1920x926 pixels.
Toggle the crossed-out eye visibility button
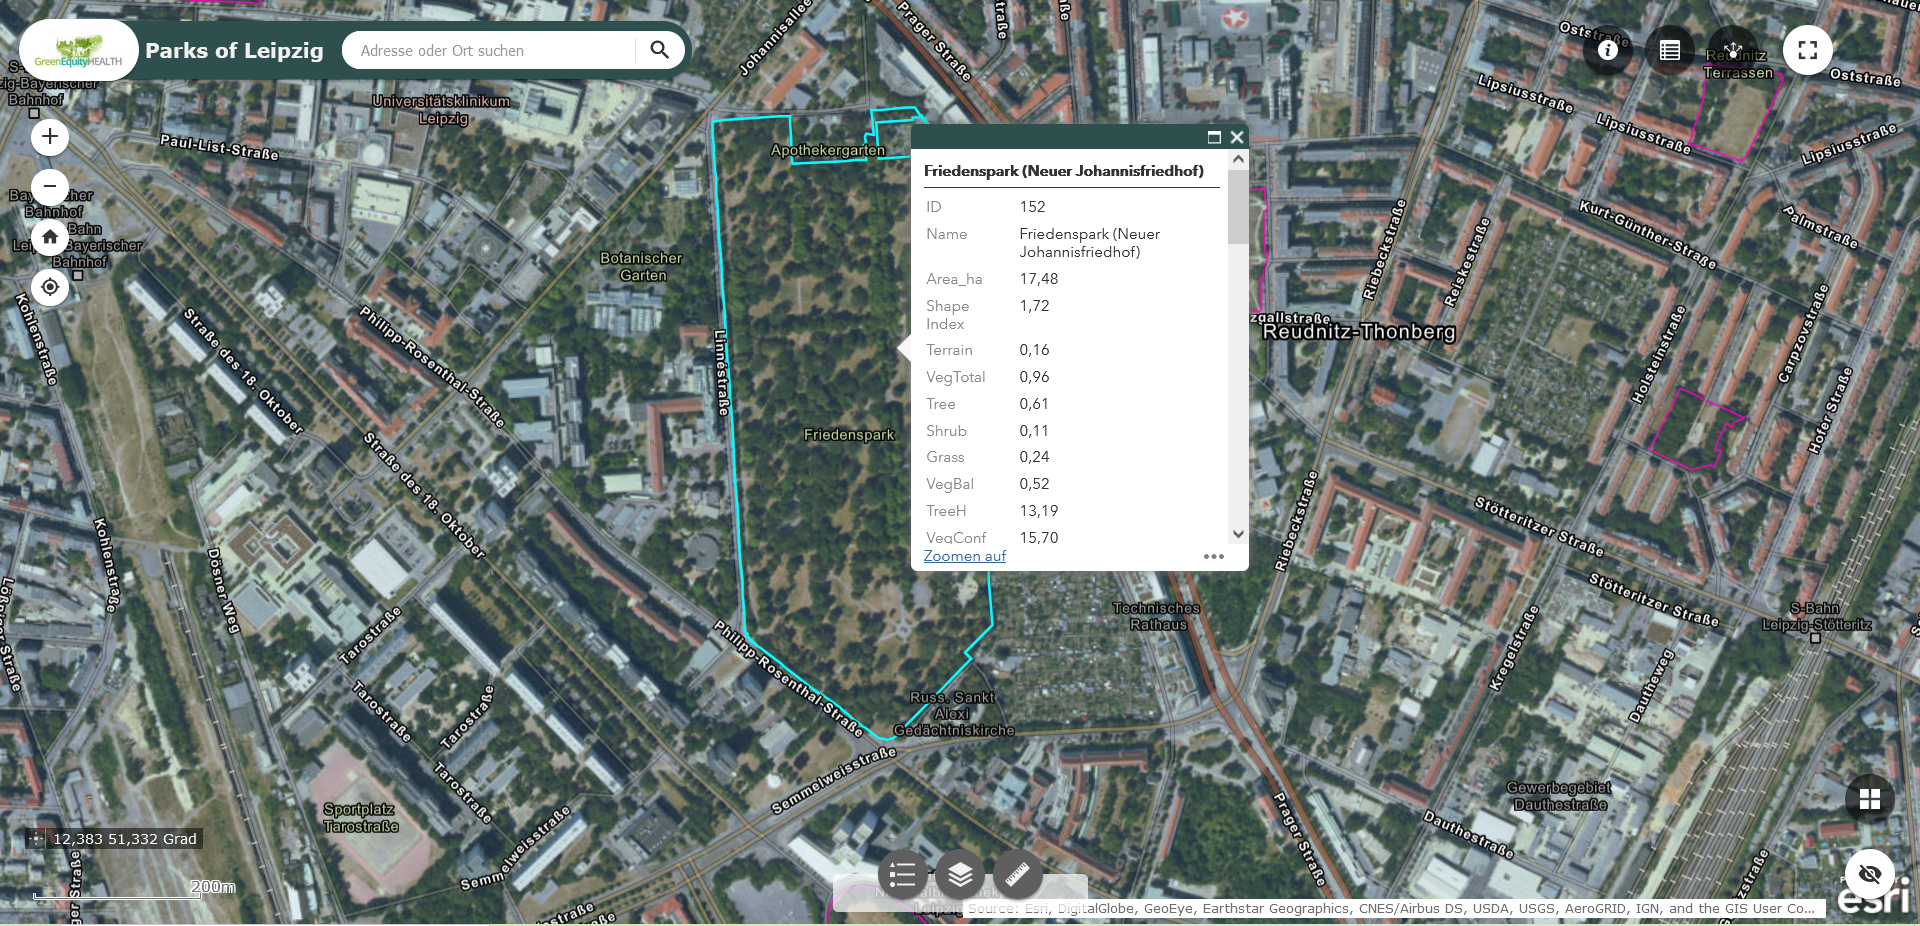(1870, 875)
